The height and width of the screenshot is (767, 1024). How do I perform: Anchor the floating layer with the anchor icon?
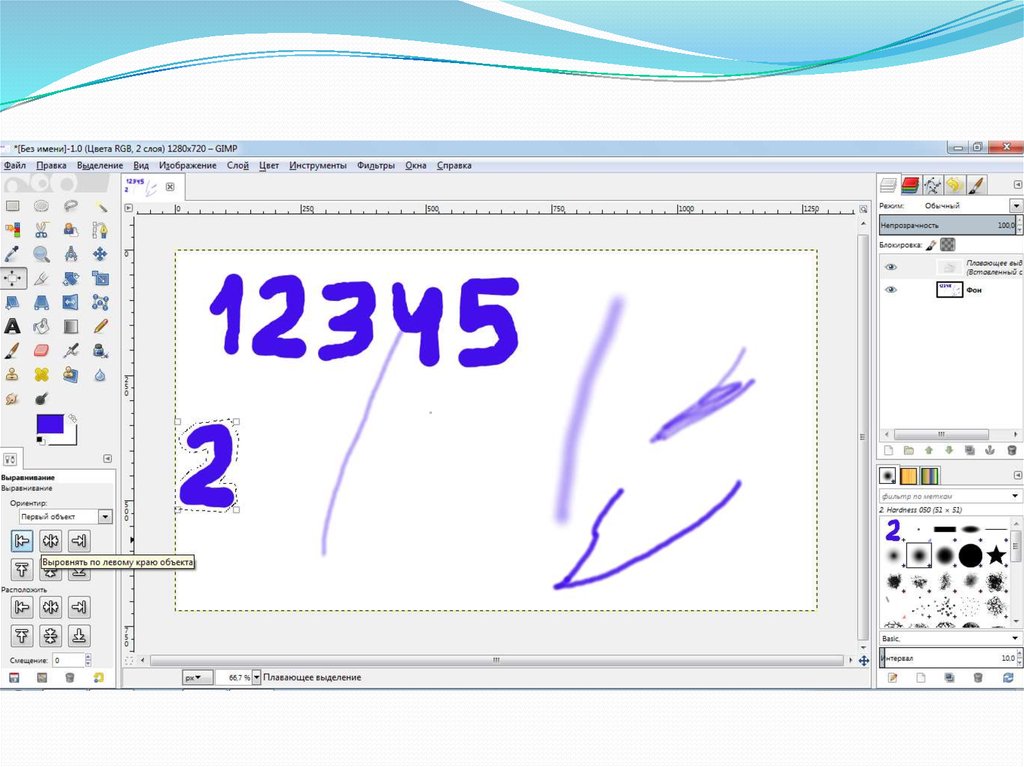990,450
